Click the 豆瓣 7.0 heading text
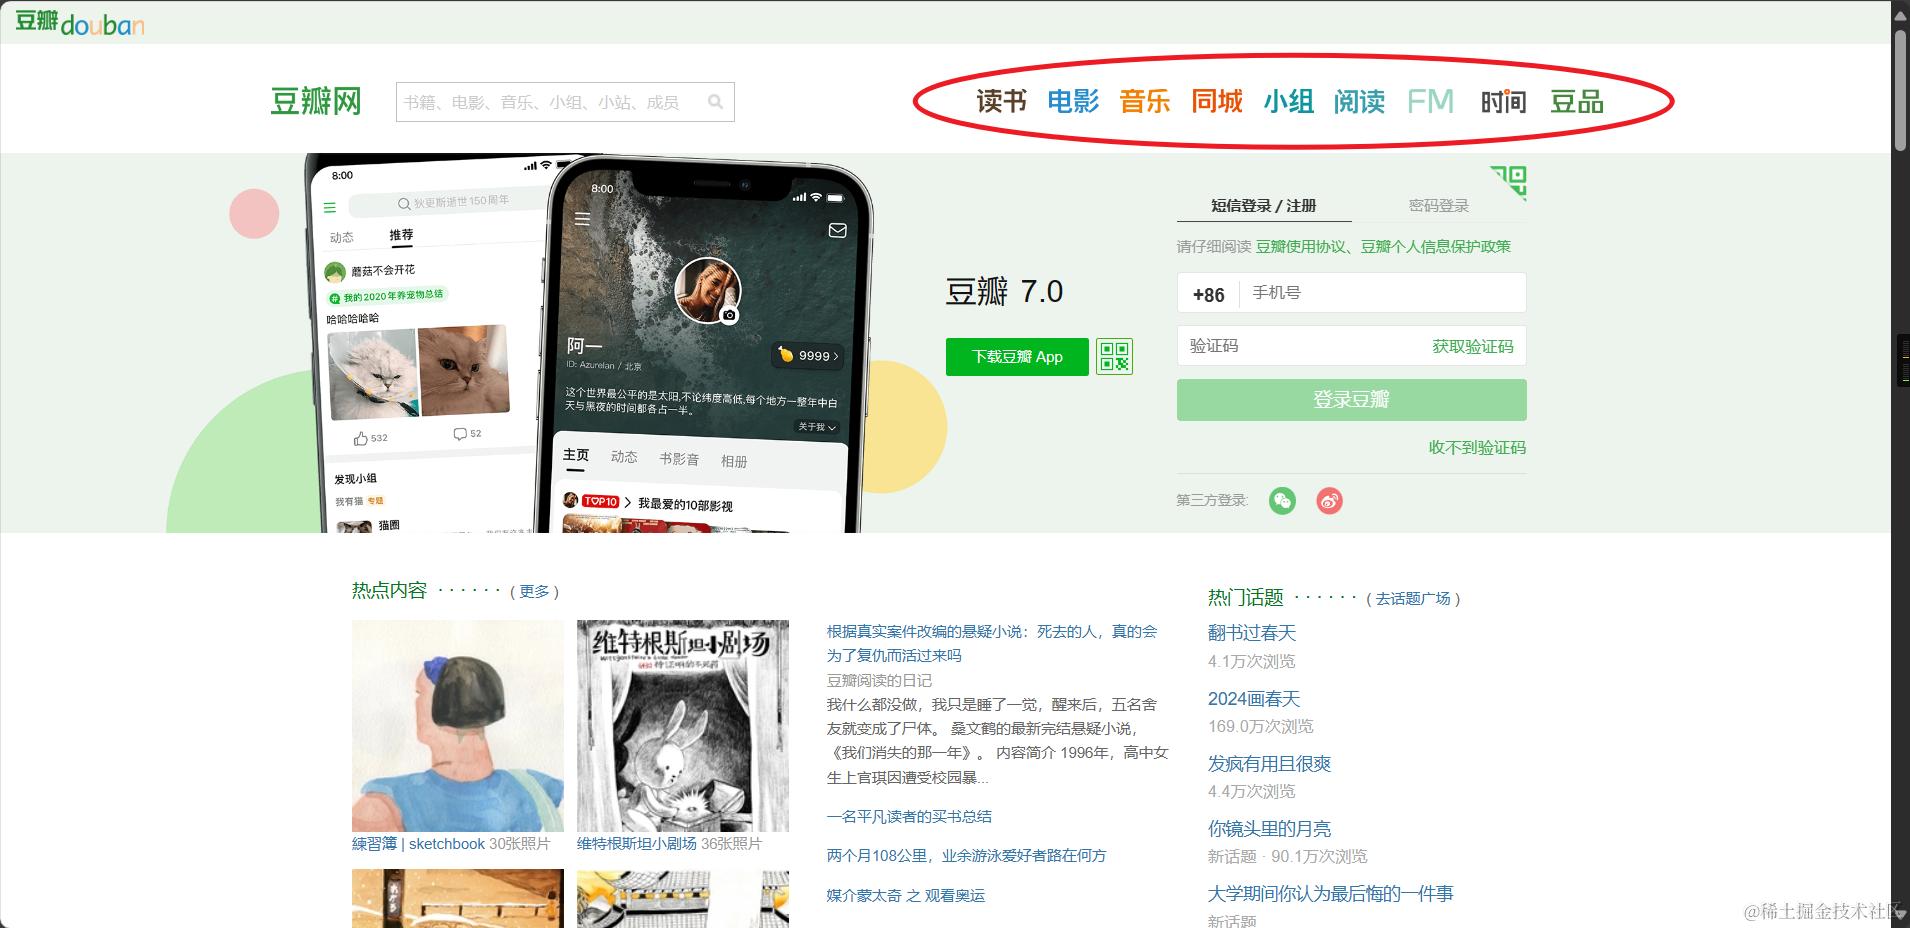This screenshot has height=928, width=1910. [x=1004, y=292]
